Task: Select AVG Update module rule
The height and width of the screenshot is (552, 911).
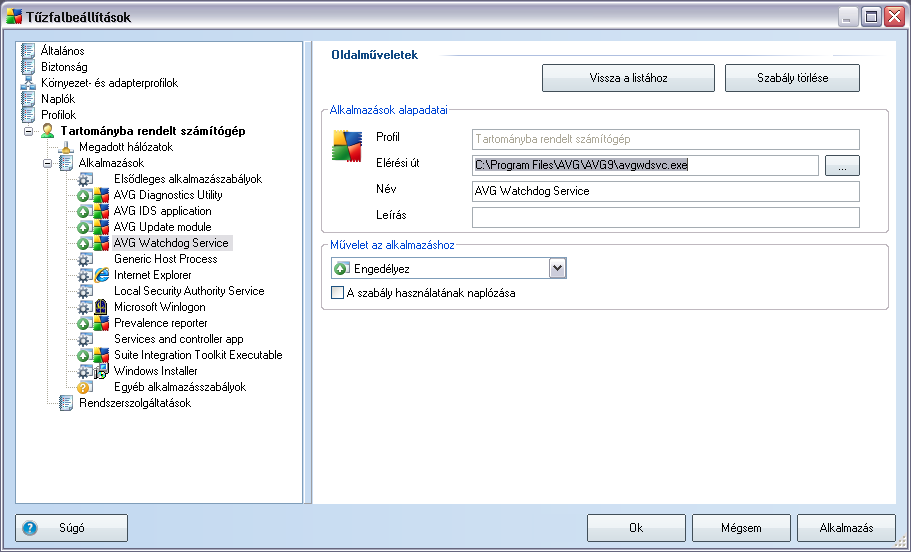Action: [162, 227]
